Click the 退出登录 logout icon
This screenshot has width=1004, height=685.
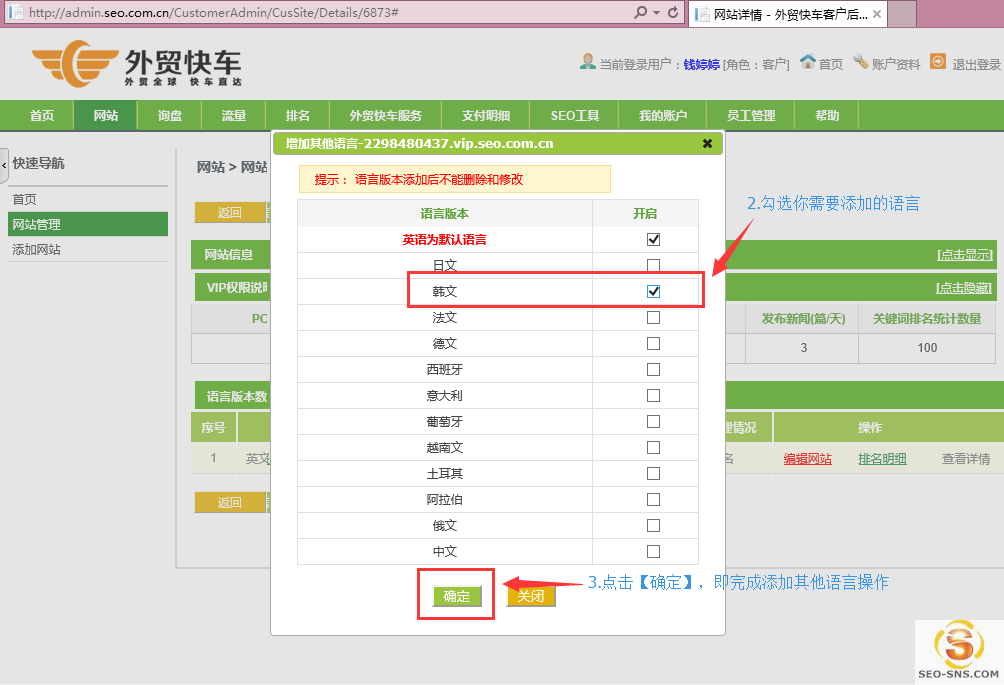(x=938, y=62)
